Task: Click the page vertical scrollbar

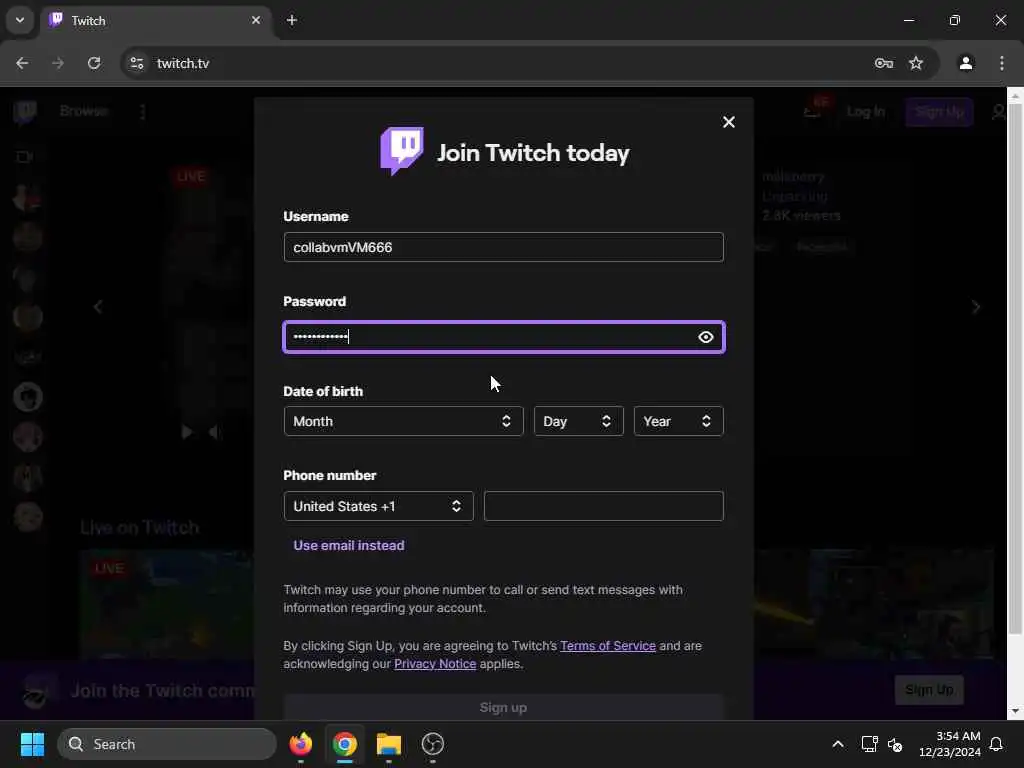Action: click(1014, 369)
